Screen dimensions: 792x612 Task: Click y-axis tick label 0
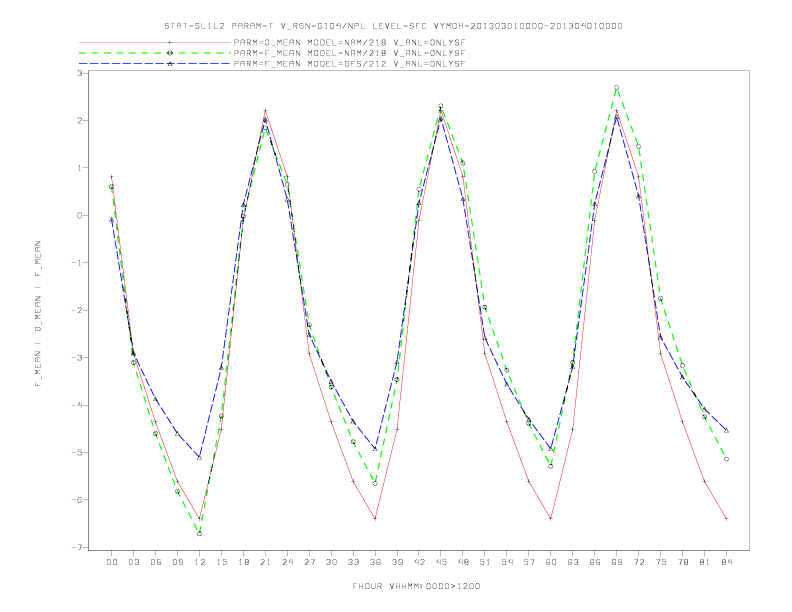point(80,216)
